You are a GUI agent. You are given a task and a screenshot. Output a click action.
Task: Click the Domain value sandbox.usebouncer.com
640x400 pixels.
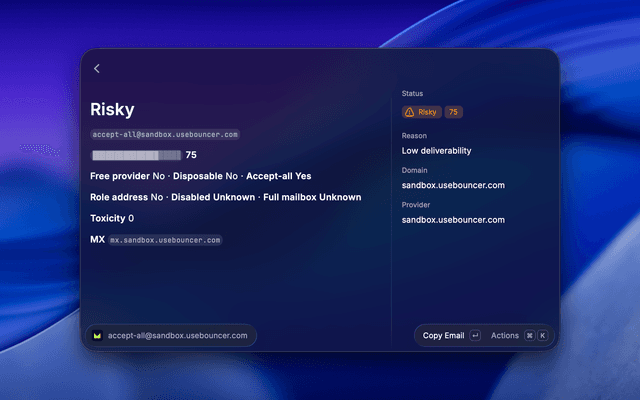453,185
